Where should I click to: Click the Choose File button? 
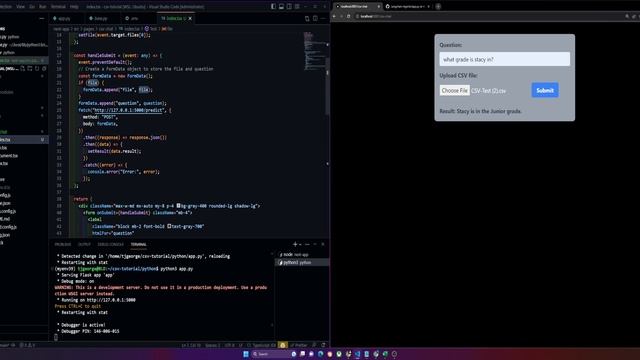[454, 91]
